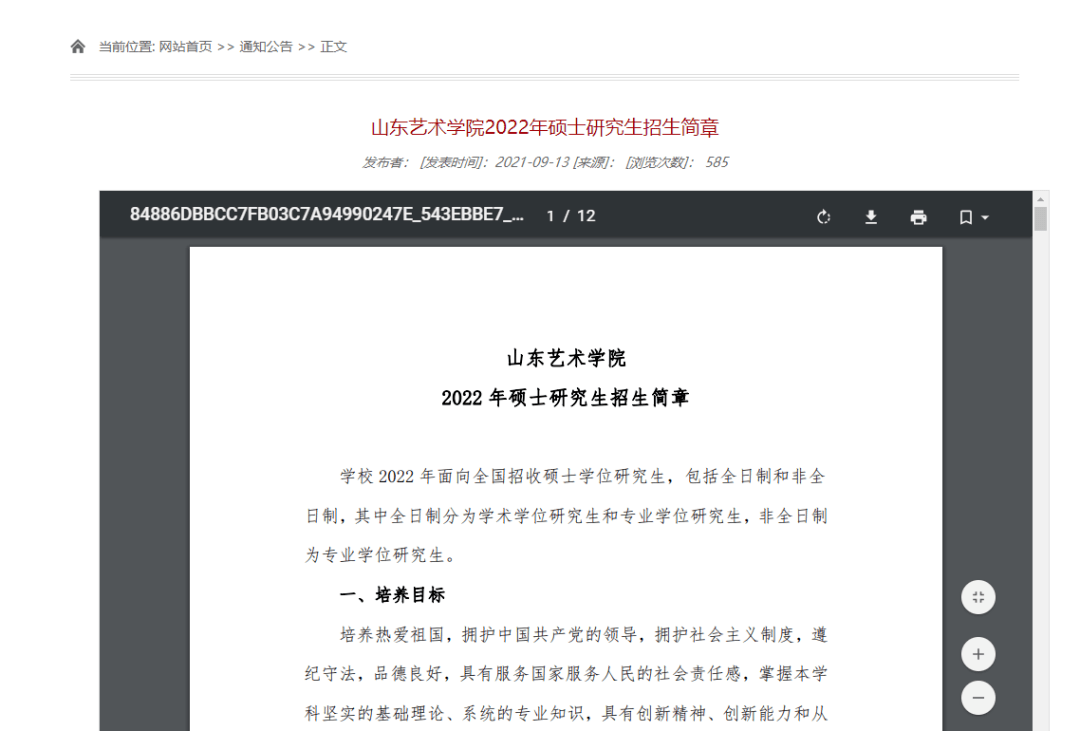Click the rotate page icon in PDF toolbar
Screen dimensions: 1080x731
click(x=823, y=217)
